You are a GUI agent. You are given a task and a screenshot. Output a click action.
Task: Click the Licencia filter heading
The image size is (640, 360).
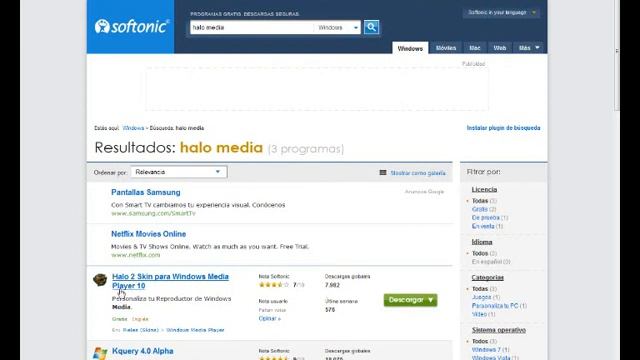(484, 189)
